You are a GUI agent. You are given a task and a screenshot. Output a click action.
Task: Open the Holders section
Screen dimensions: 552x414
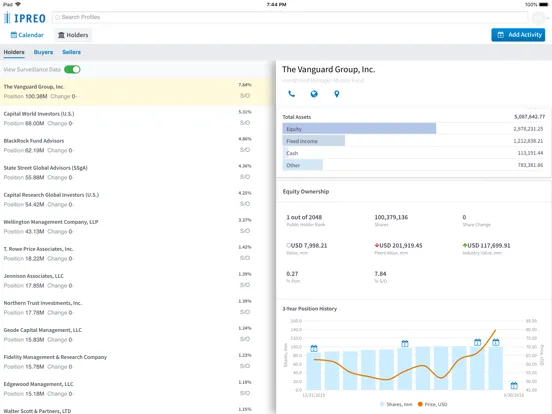pyautogui.click(x=73, y=35)
